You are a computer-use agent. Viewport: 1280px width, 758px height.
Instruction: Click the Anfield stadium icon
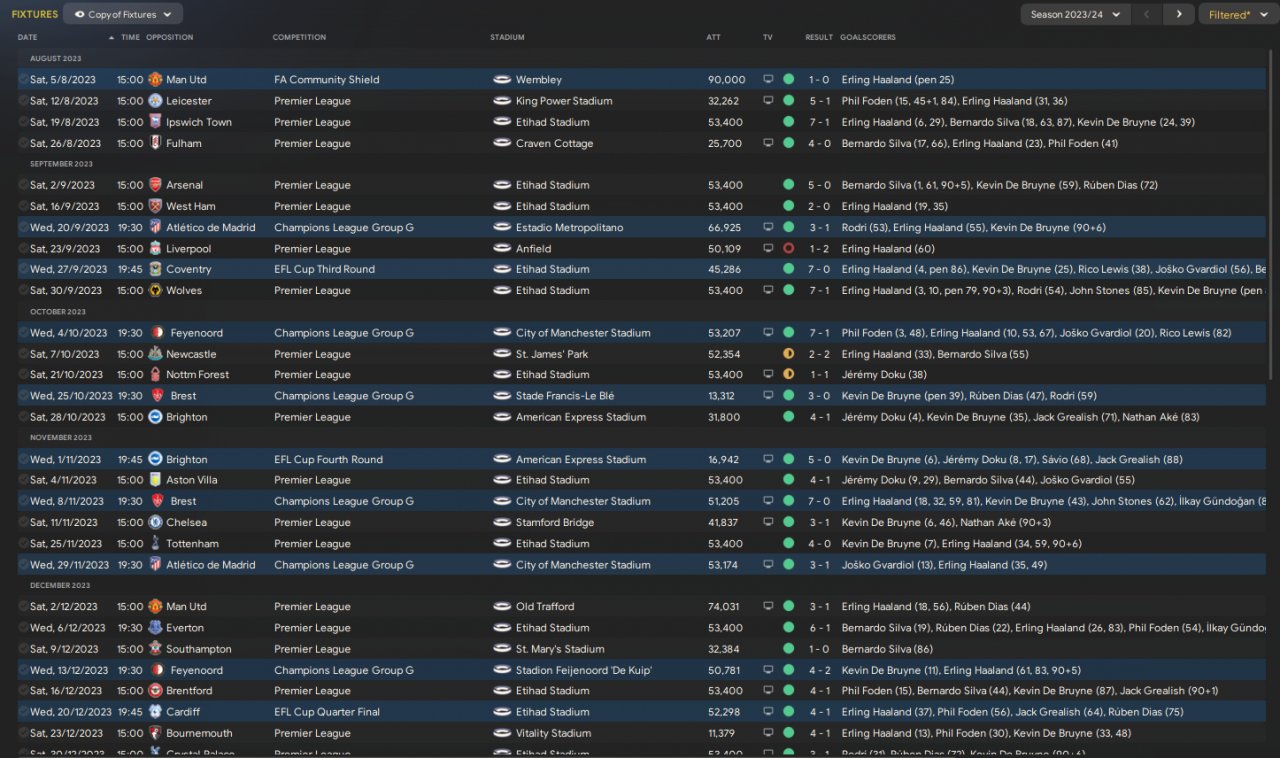tap(502, 249)
